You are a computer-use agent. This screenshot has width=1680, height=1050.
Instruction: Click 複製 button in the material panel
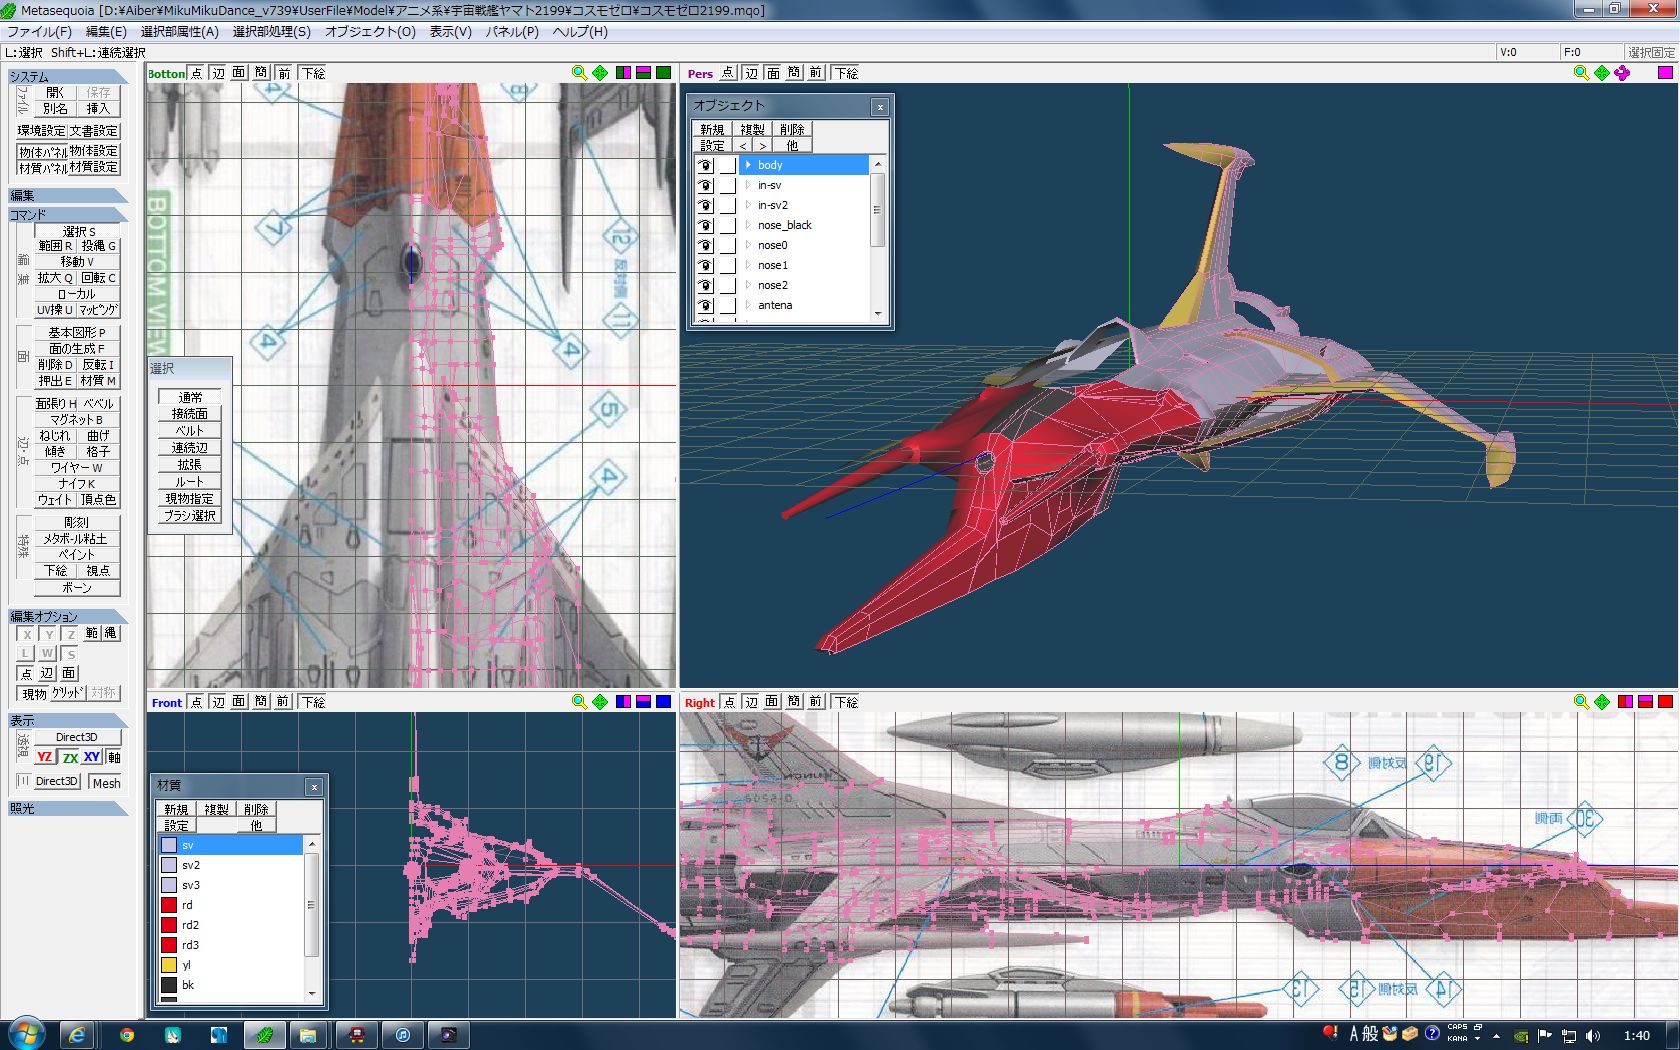(216, 810)
